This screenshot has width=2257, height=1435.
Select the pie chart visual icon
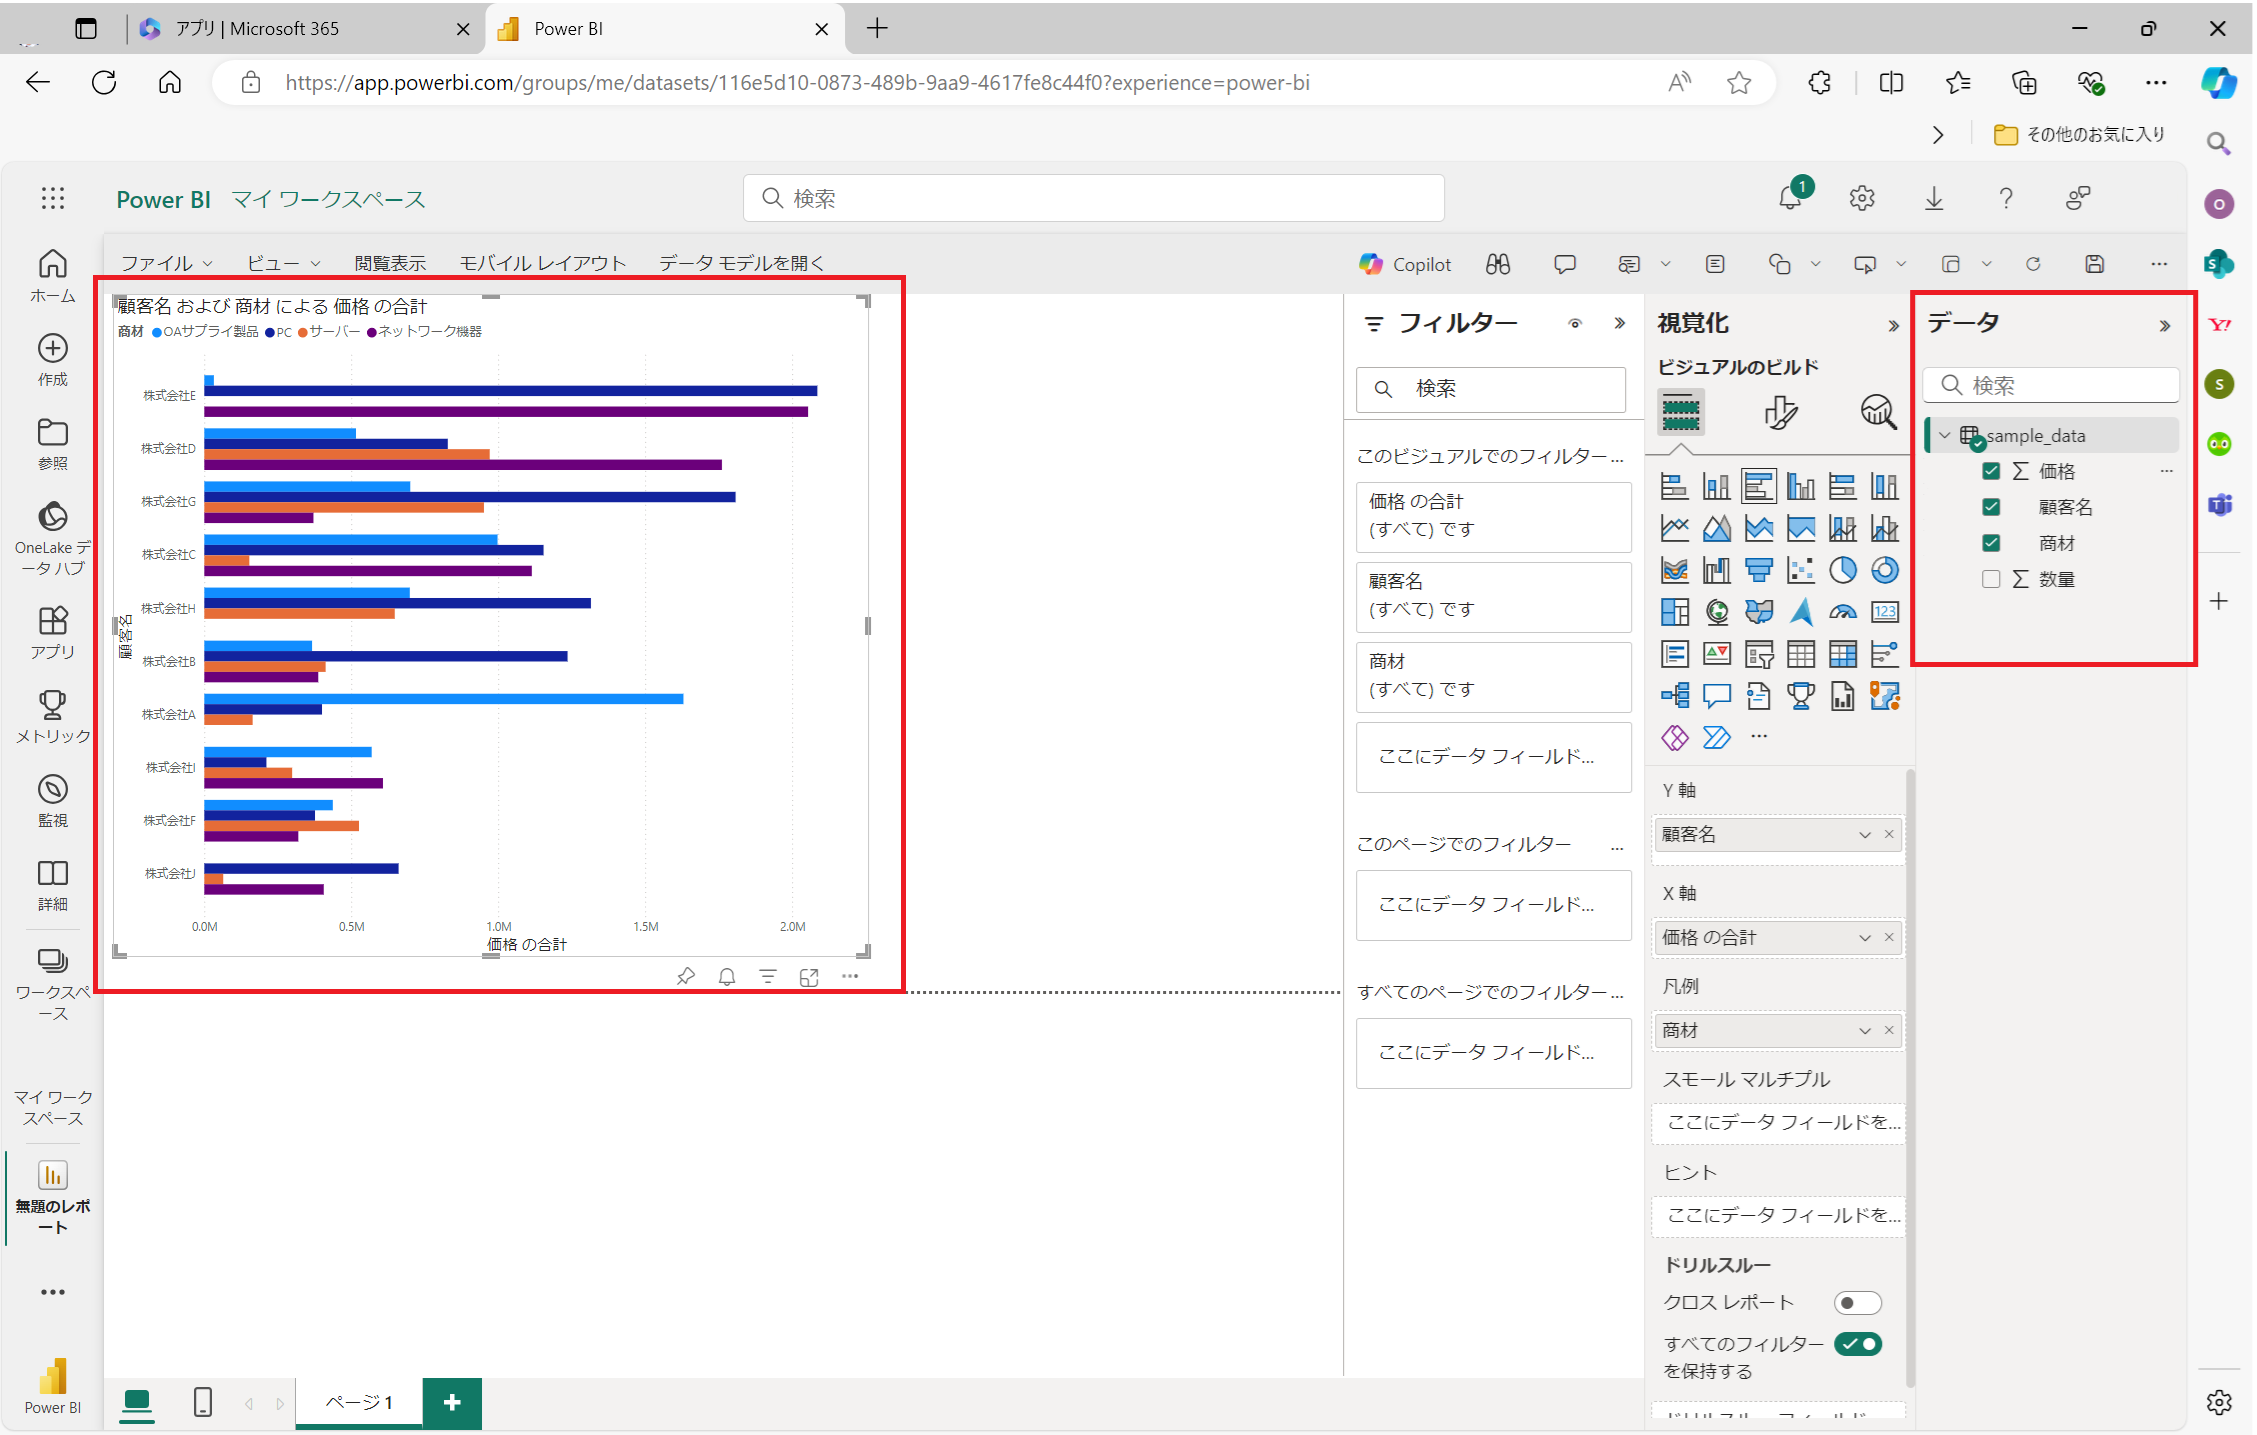click(1842, 570)
